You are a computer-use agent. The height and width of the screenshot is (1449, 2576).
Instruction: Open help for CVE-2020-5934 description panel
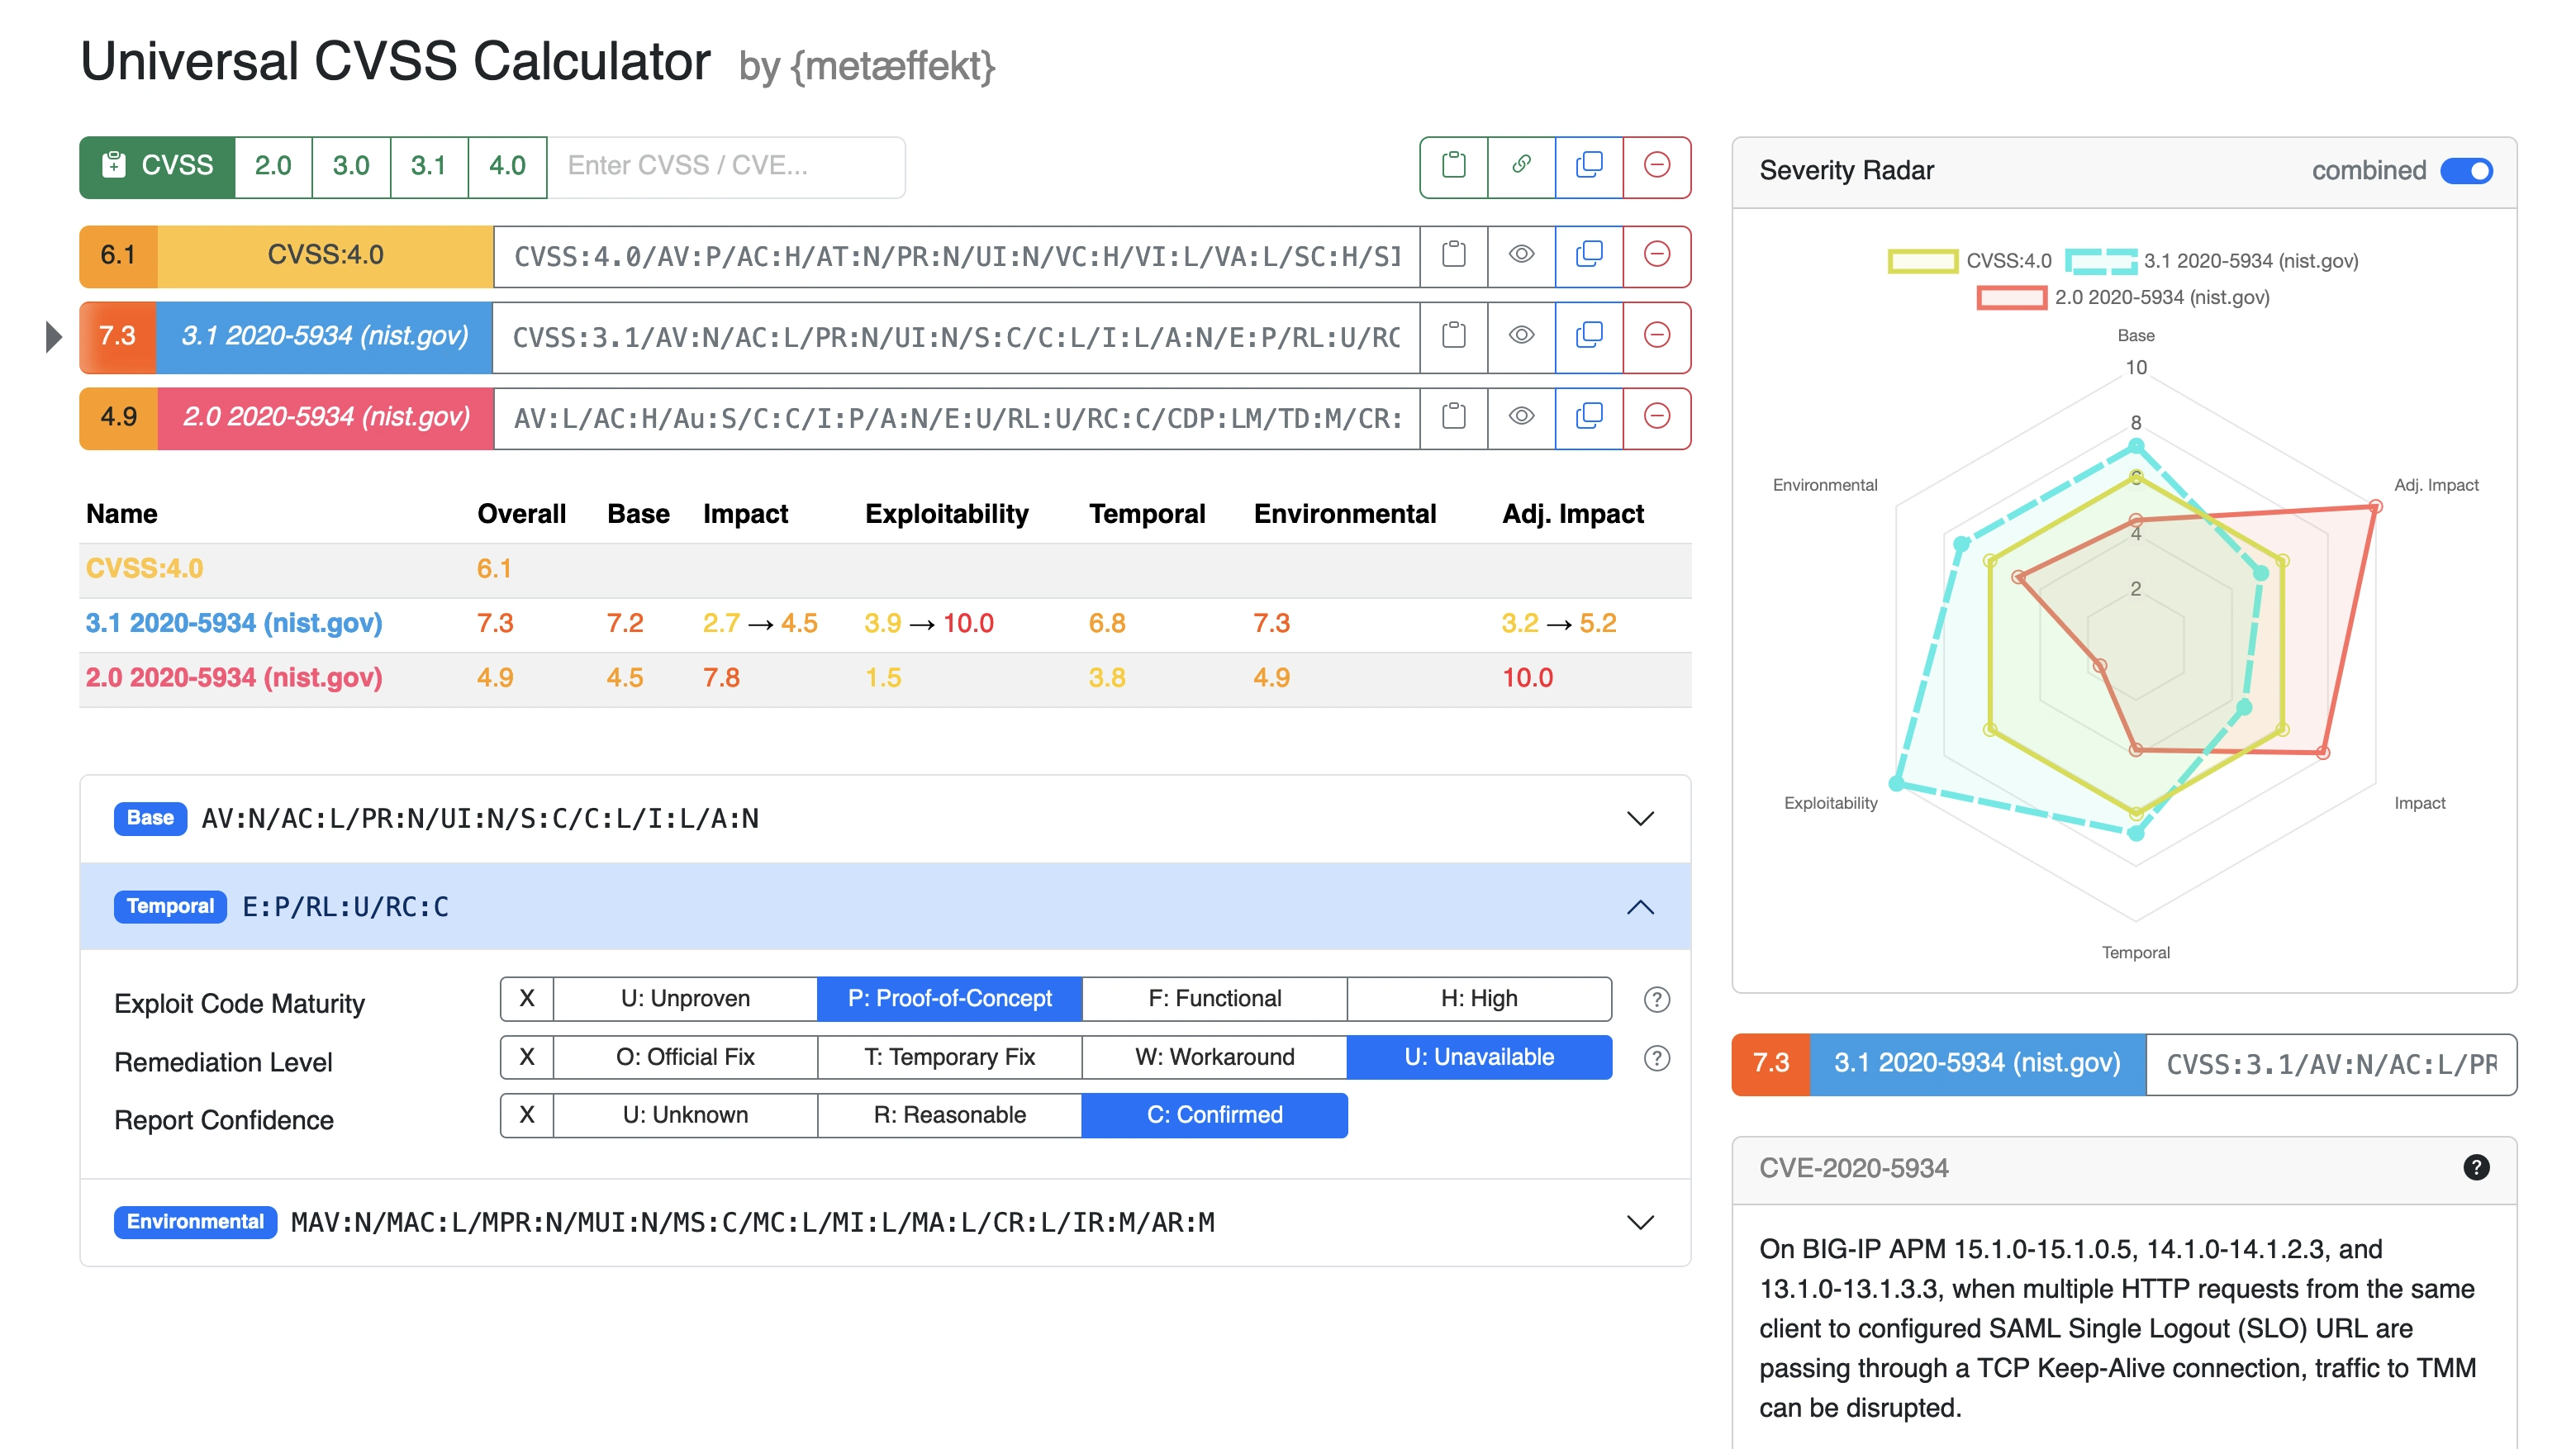(x=2477, y=1167)
